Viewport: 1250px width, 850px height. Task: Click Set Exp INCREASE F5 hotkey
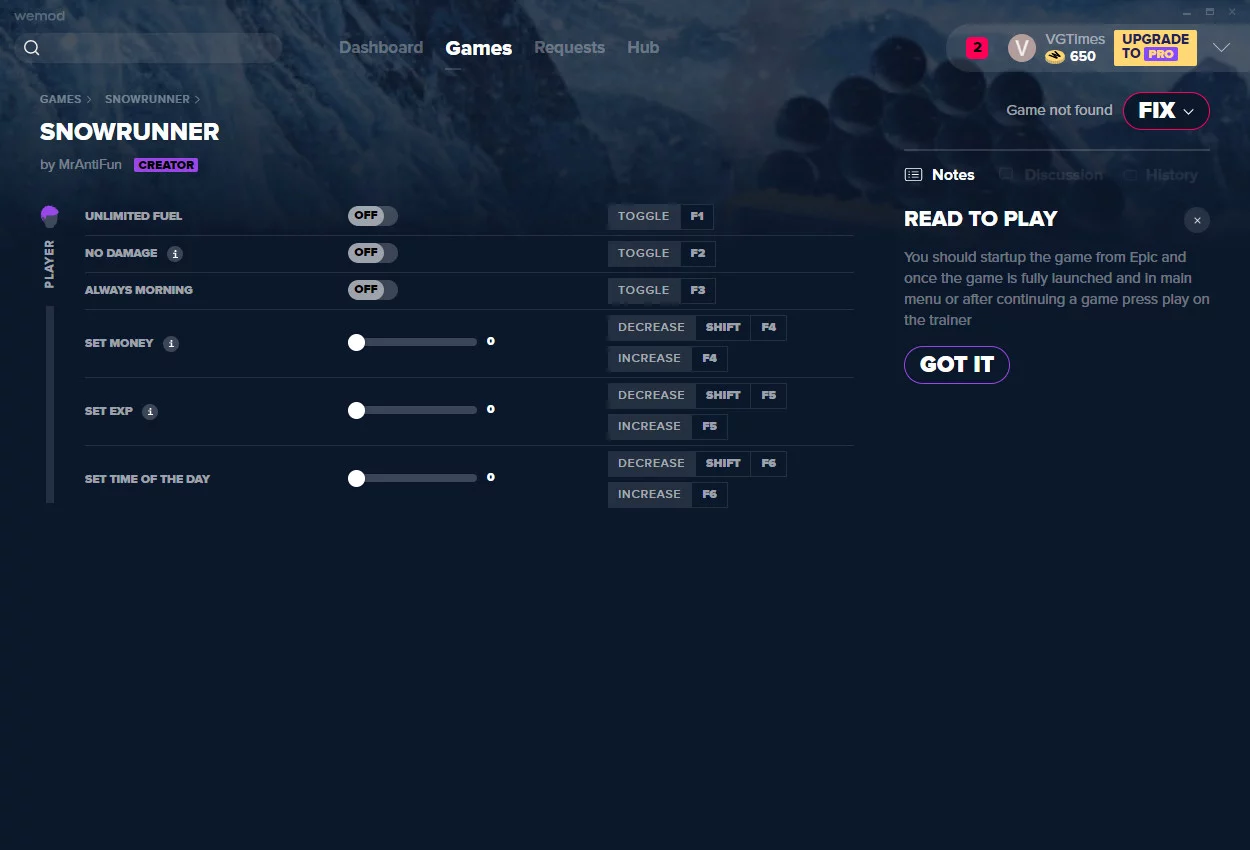(x=667, y=427)
